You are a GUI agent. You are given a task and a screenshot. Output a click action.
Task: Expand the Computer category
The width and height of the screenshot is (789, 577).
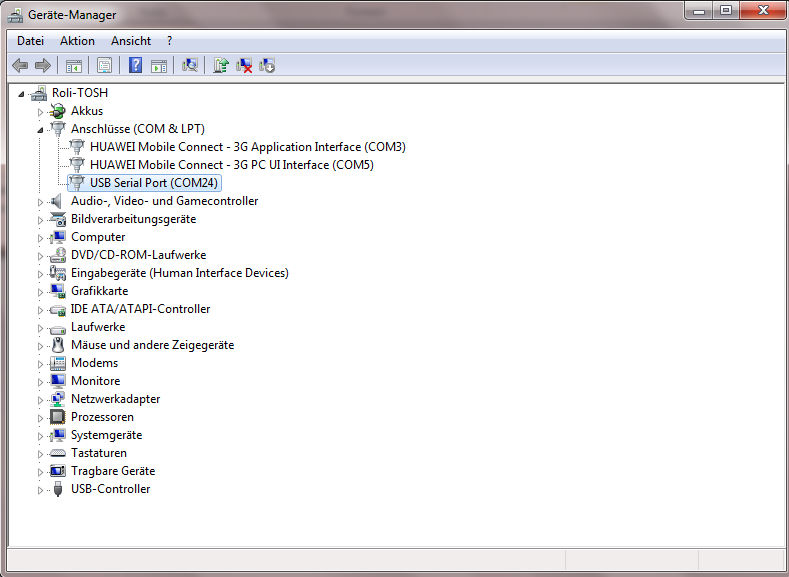40,237
